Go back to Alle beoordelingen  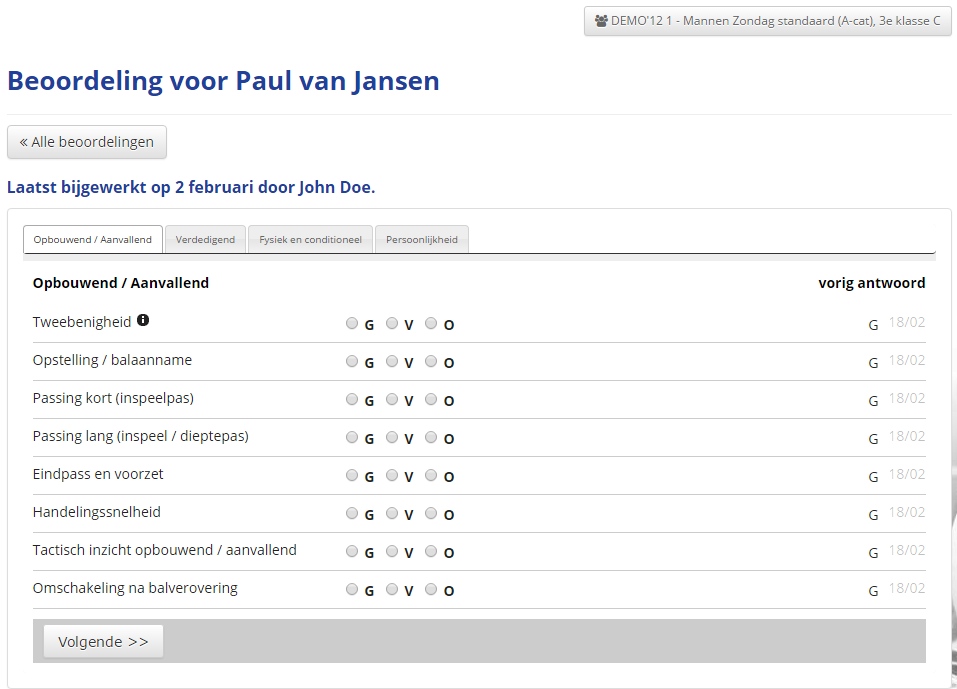(x=87, y=142)
